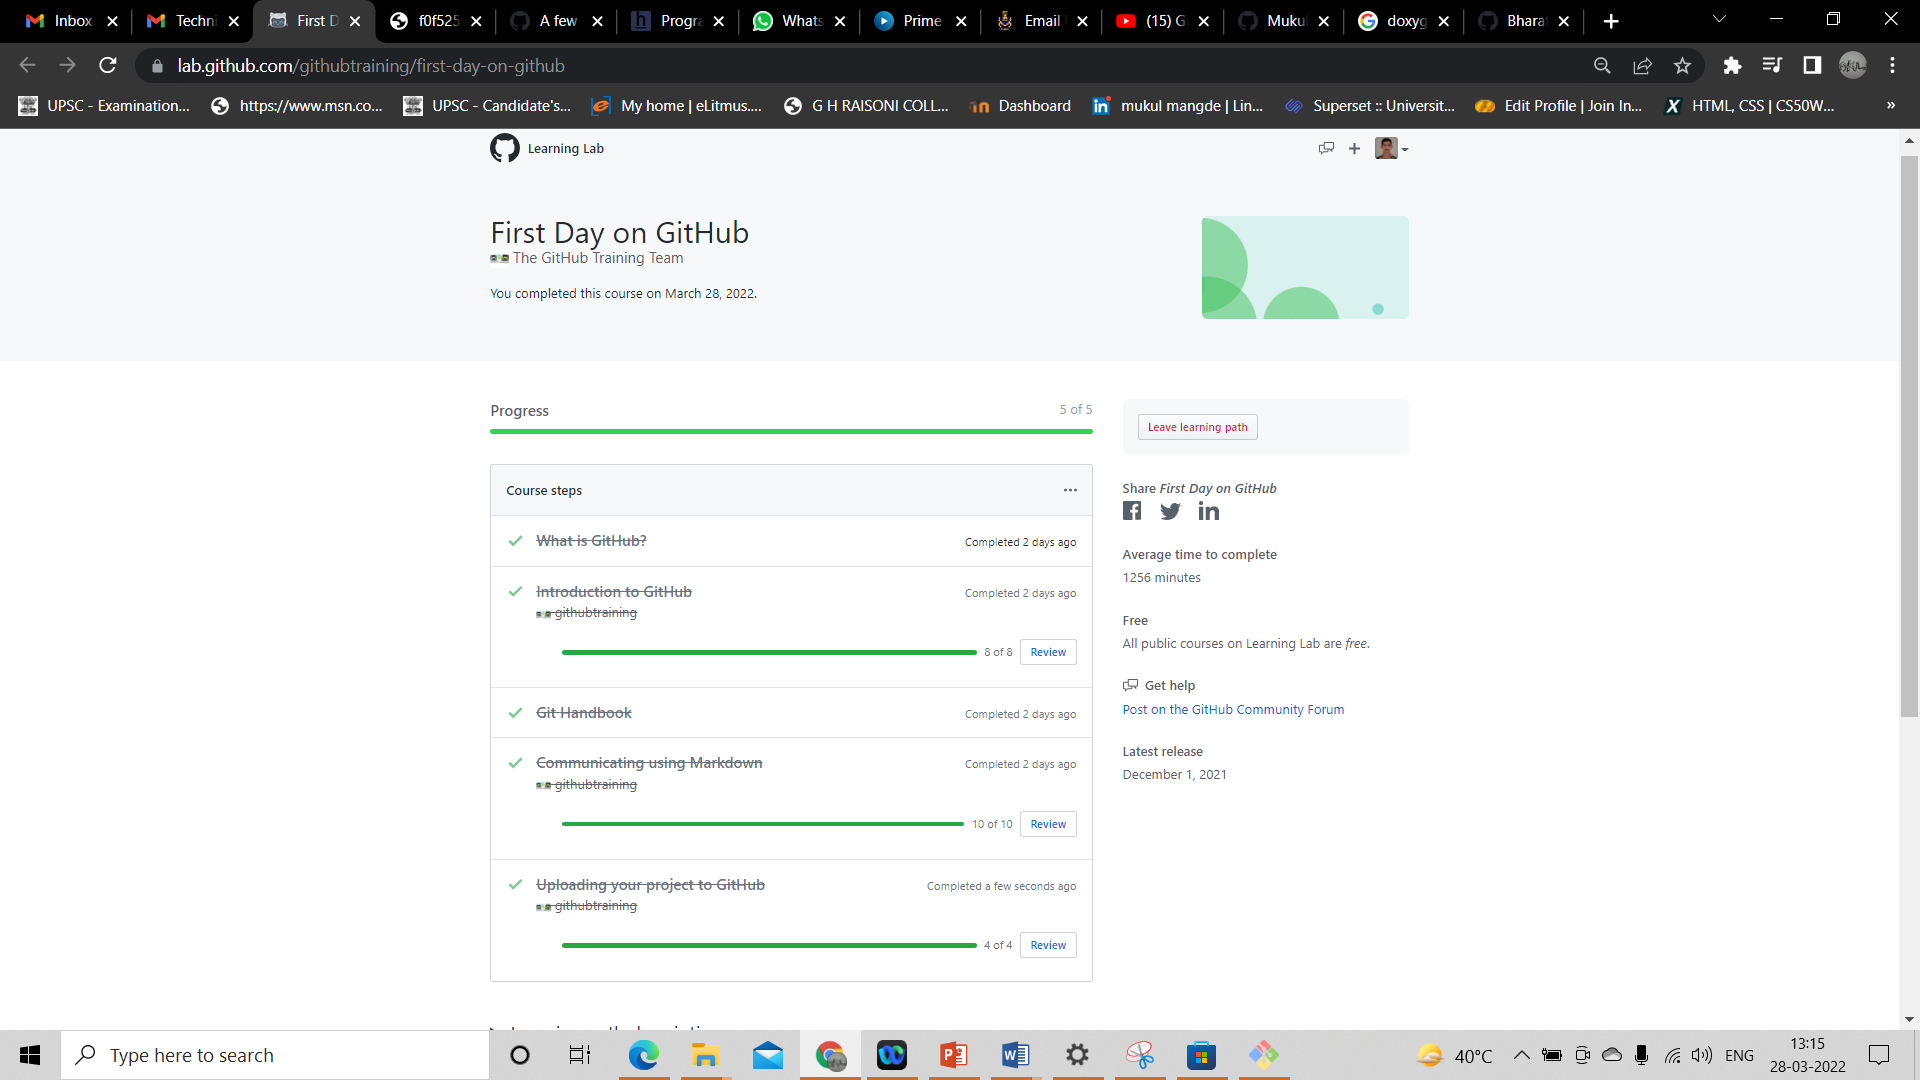This screenshot has height=1080, width=1920.
Task: Review Communicating using Markdown course
Action: pyautogui.click(x=1048, y=824)
